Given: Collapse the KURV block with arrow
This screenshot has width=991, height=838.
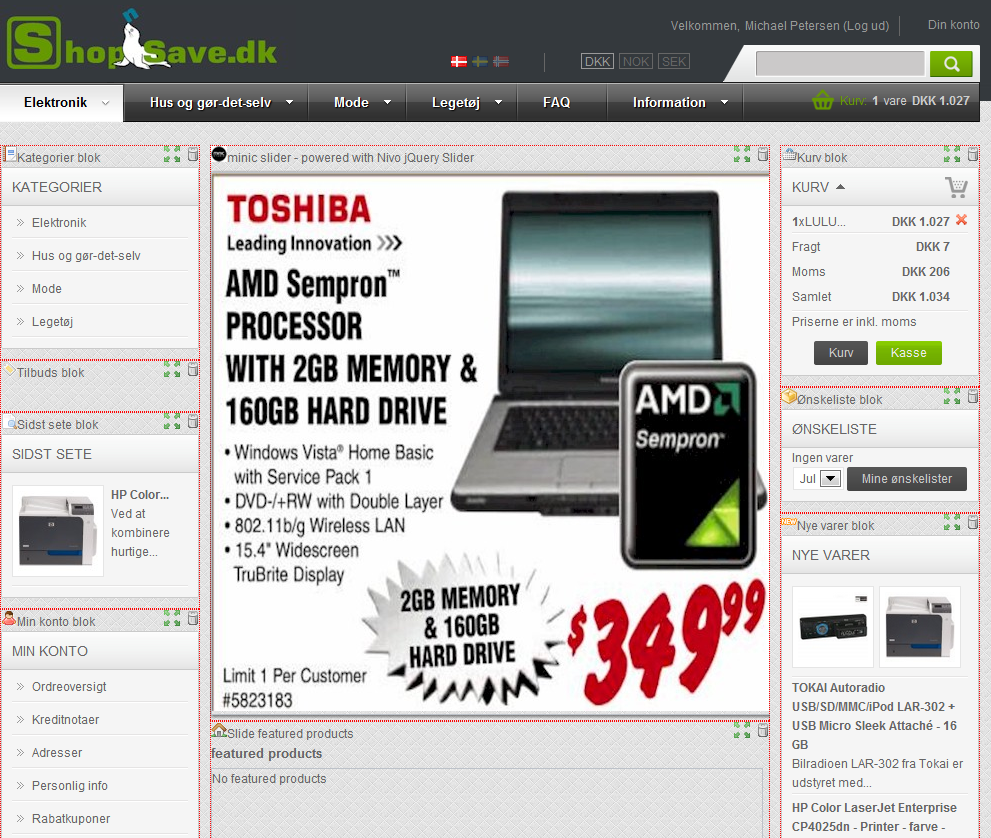Looking at the screenshot, I should point(841,187).
